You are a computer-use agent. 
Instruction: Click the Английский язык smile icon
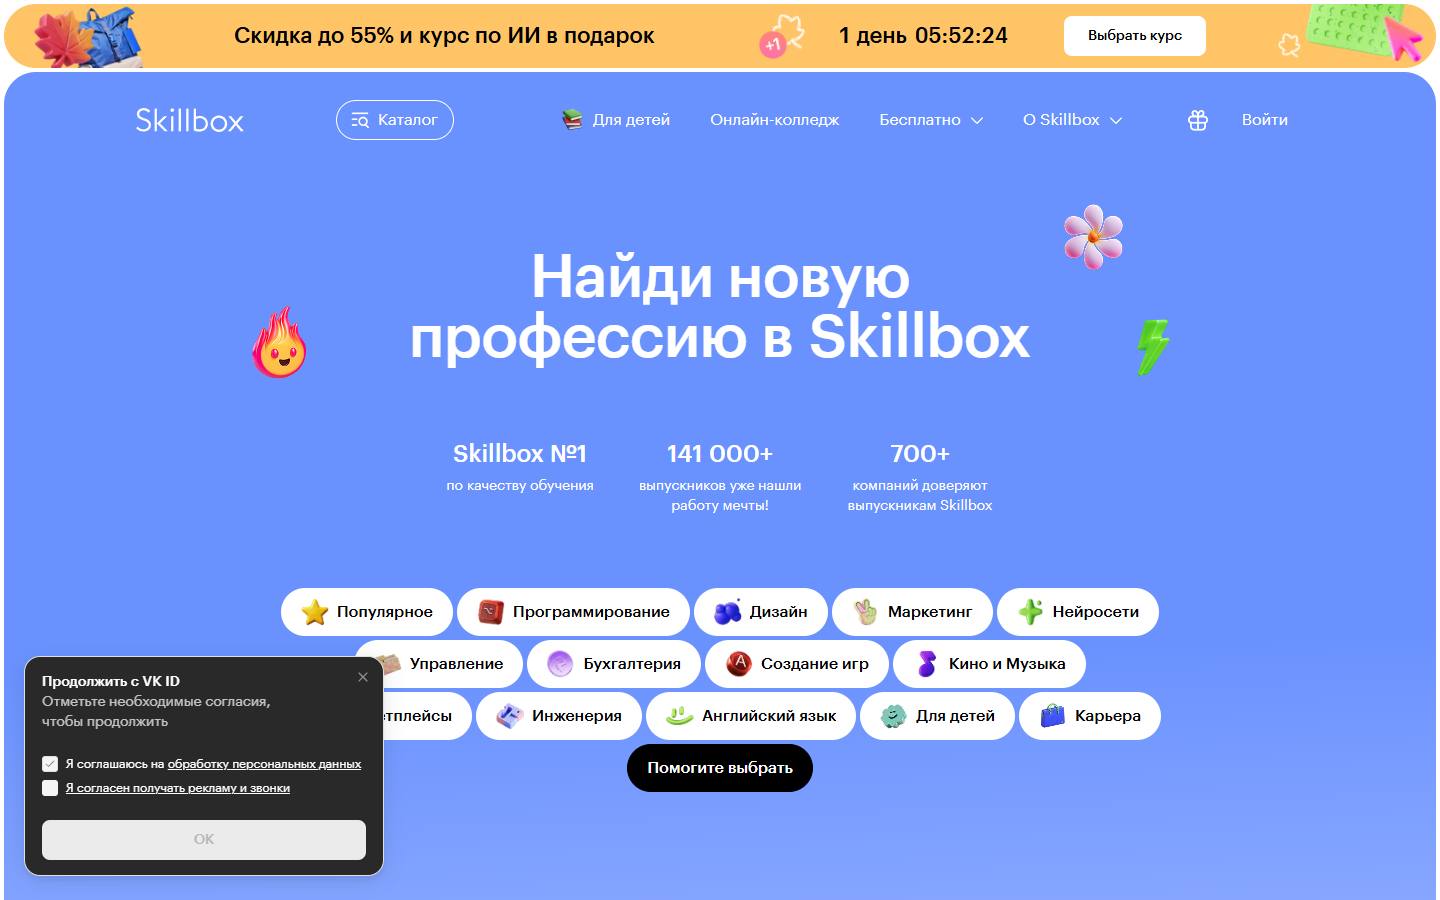(x=680, y=716)
